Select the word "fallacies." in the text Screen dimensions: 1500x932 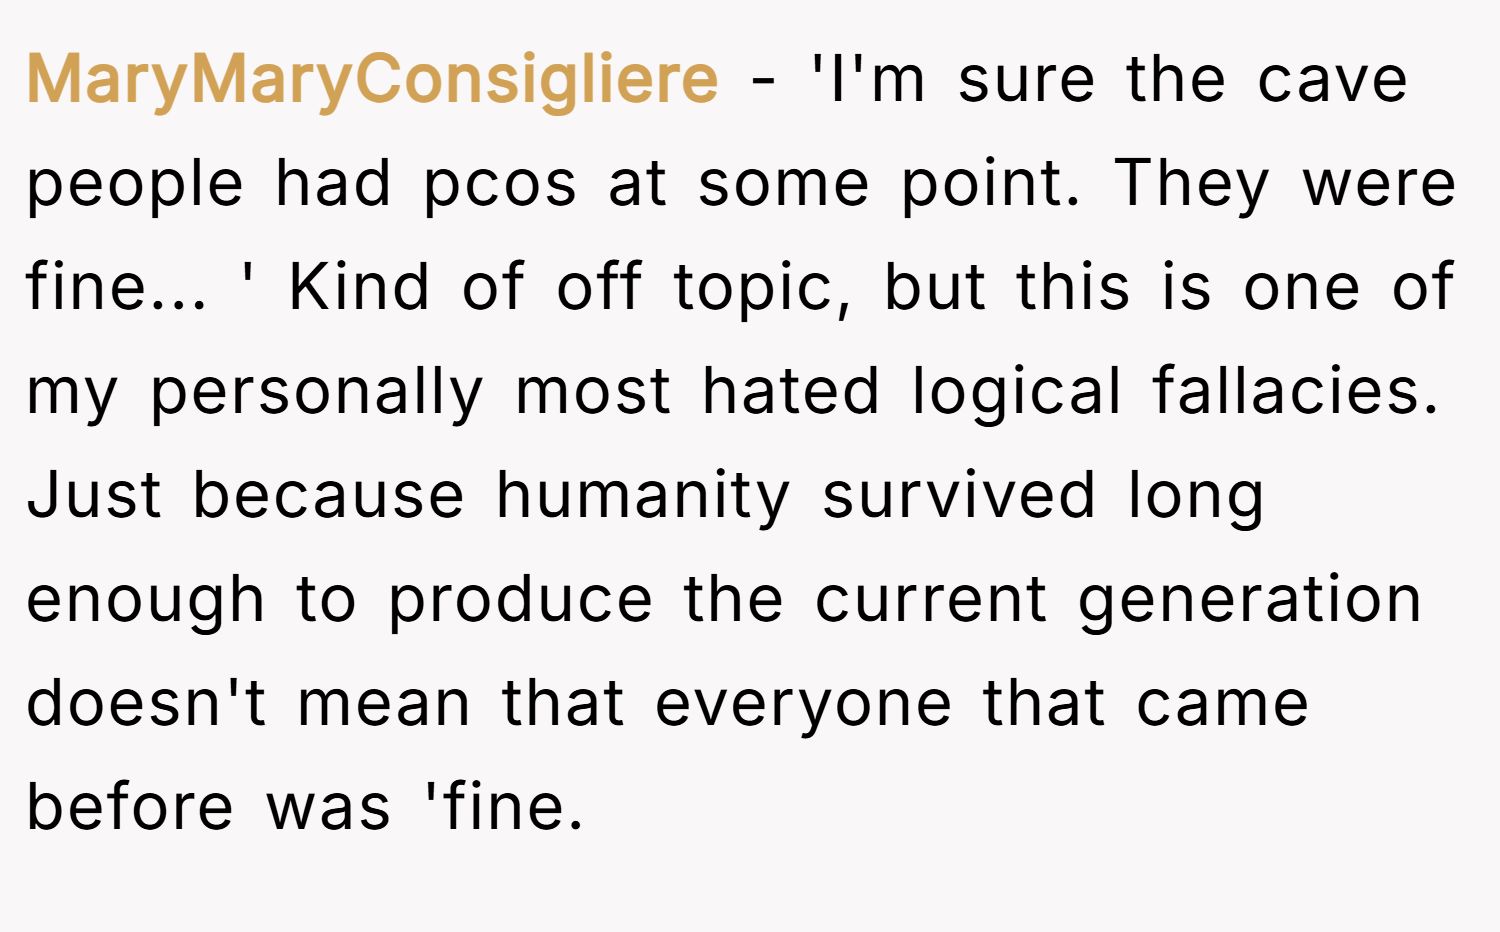click(x=1296, y=391)
